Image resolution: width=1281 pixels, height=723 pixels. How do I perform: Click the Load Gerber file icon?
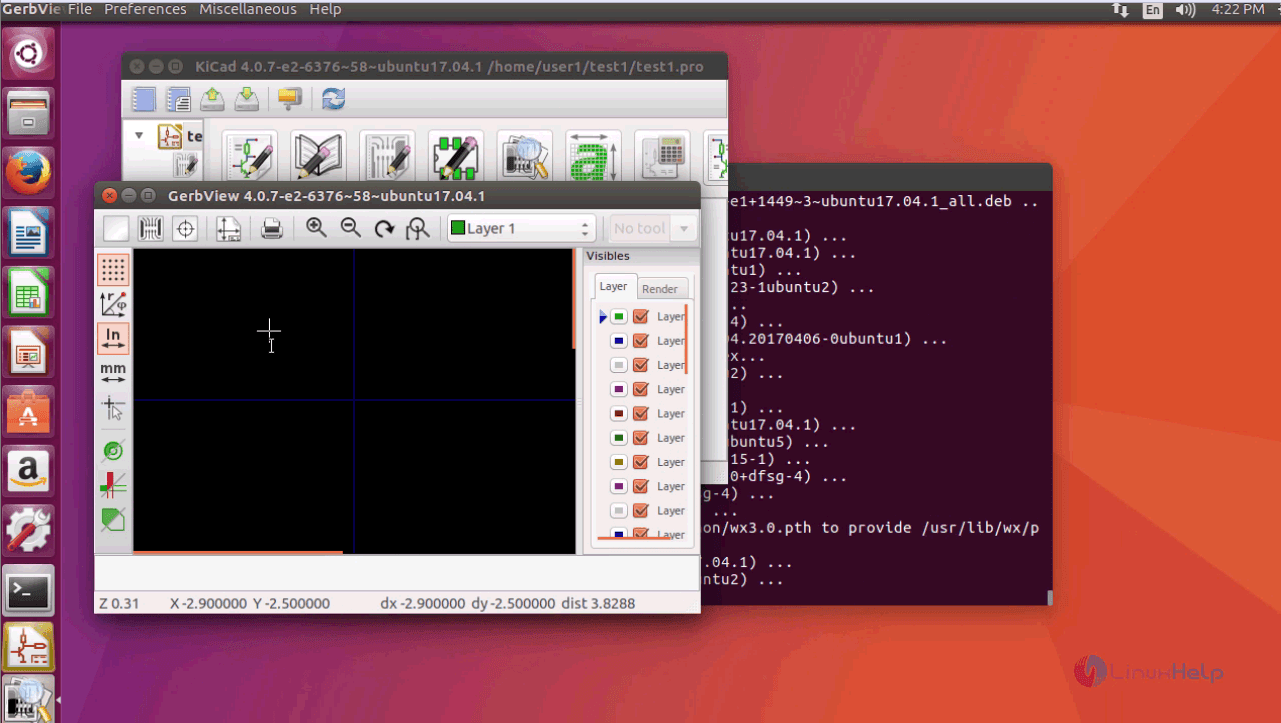[x=150, y=229]
